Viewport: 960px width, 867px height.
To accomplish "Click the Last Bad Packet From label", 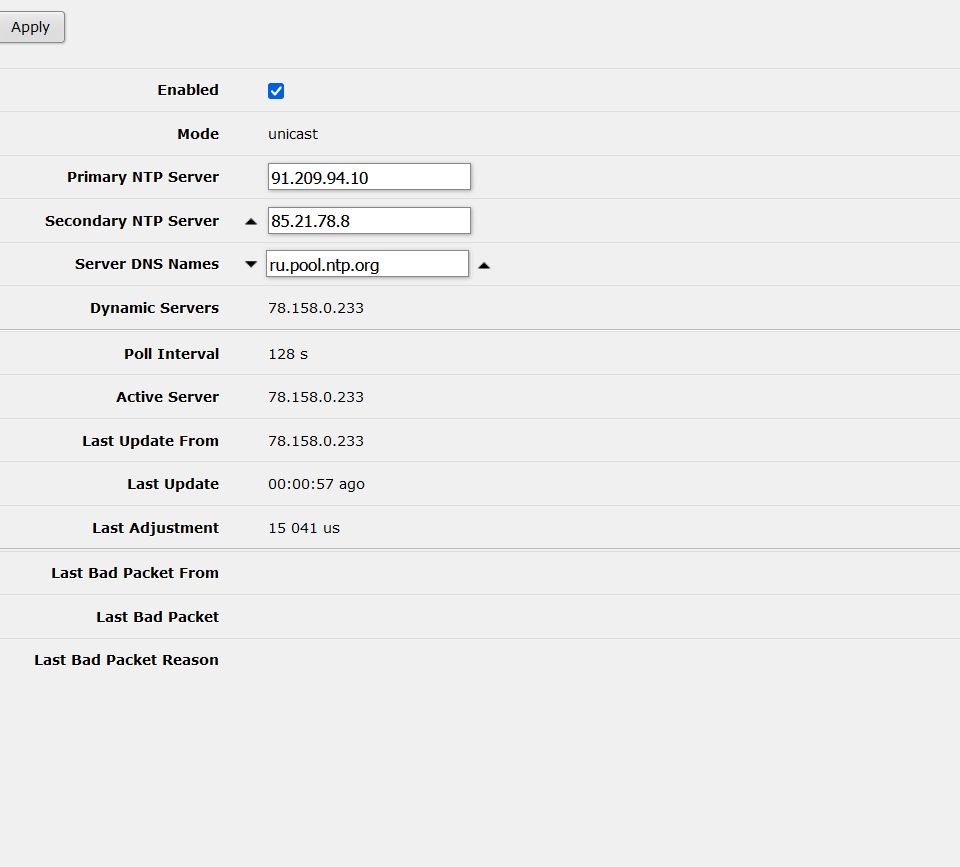I will 135,573.
